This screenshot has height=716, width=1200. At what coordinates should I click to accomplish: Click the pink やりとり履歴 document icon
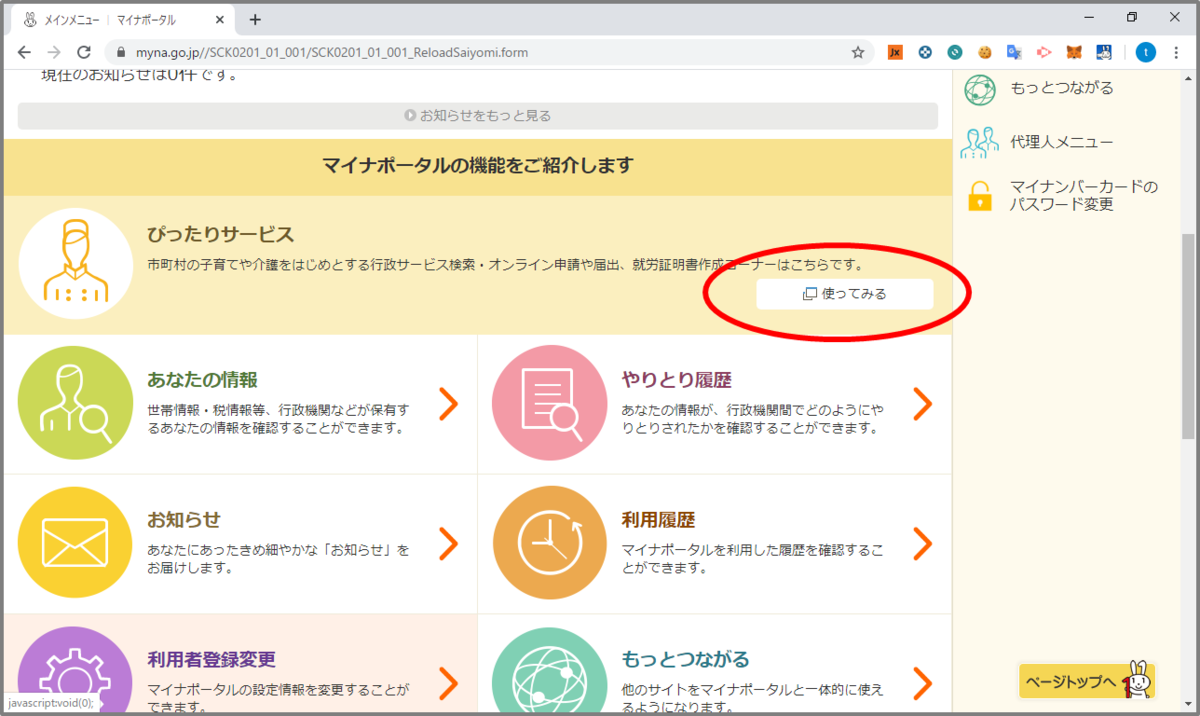coord(549,403)
